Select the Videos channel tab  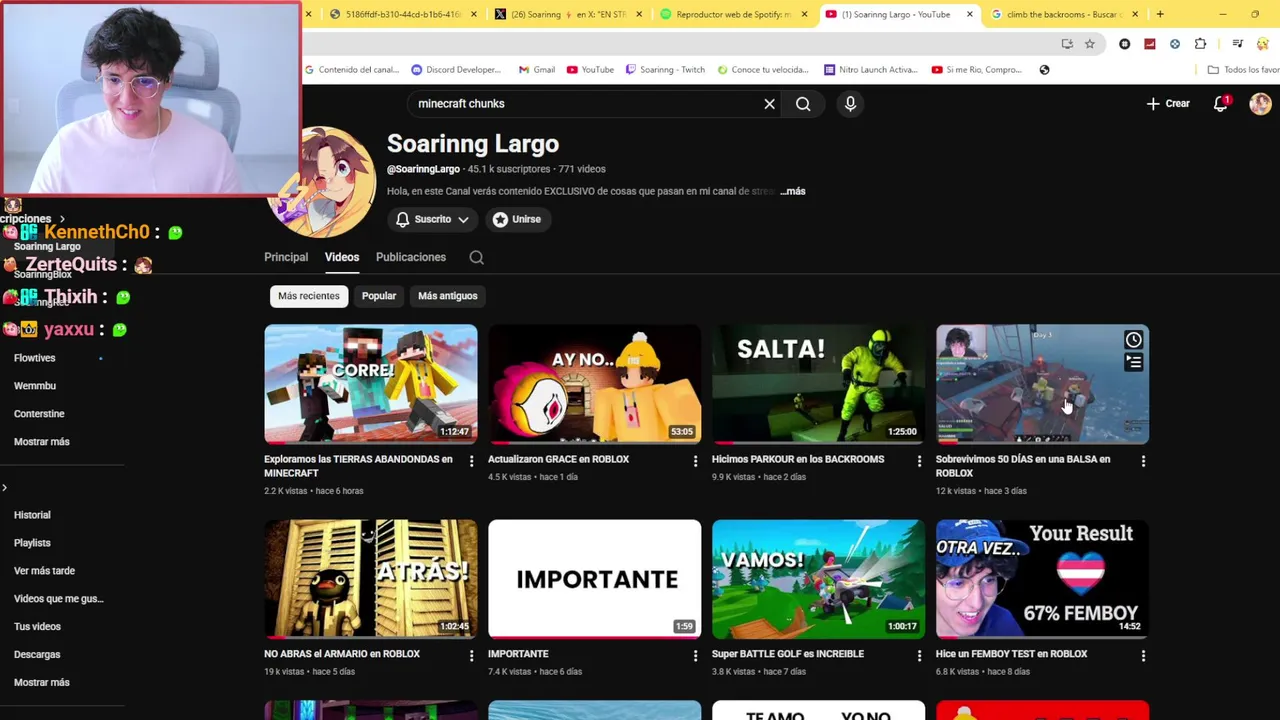[x=342, y=258]
